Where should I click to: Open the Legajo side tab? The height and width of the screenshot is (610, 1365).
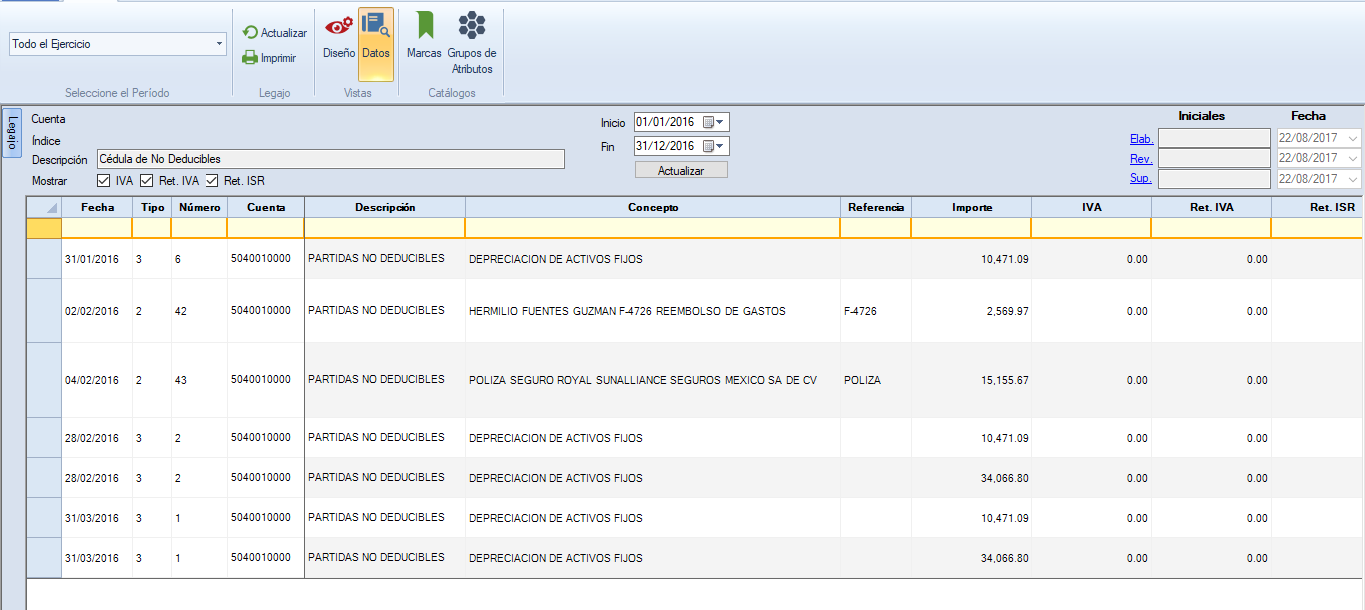12,133
